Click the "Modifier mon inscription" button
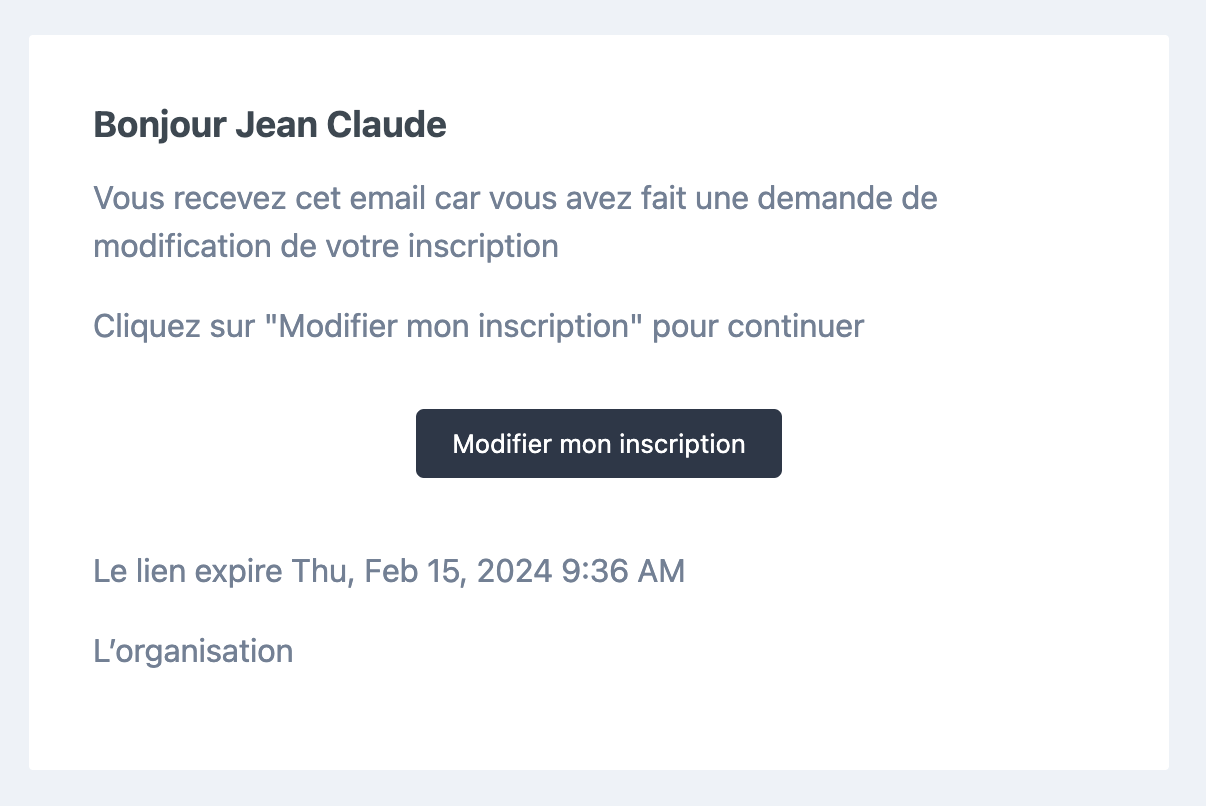The width and height of the screenshot is (1206, 806). tap(598, 444)
